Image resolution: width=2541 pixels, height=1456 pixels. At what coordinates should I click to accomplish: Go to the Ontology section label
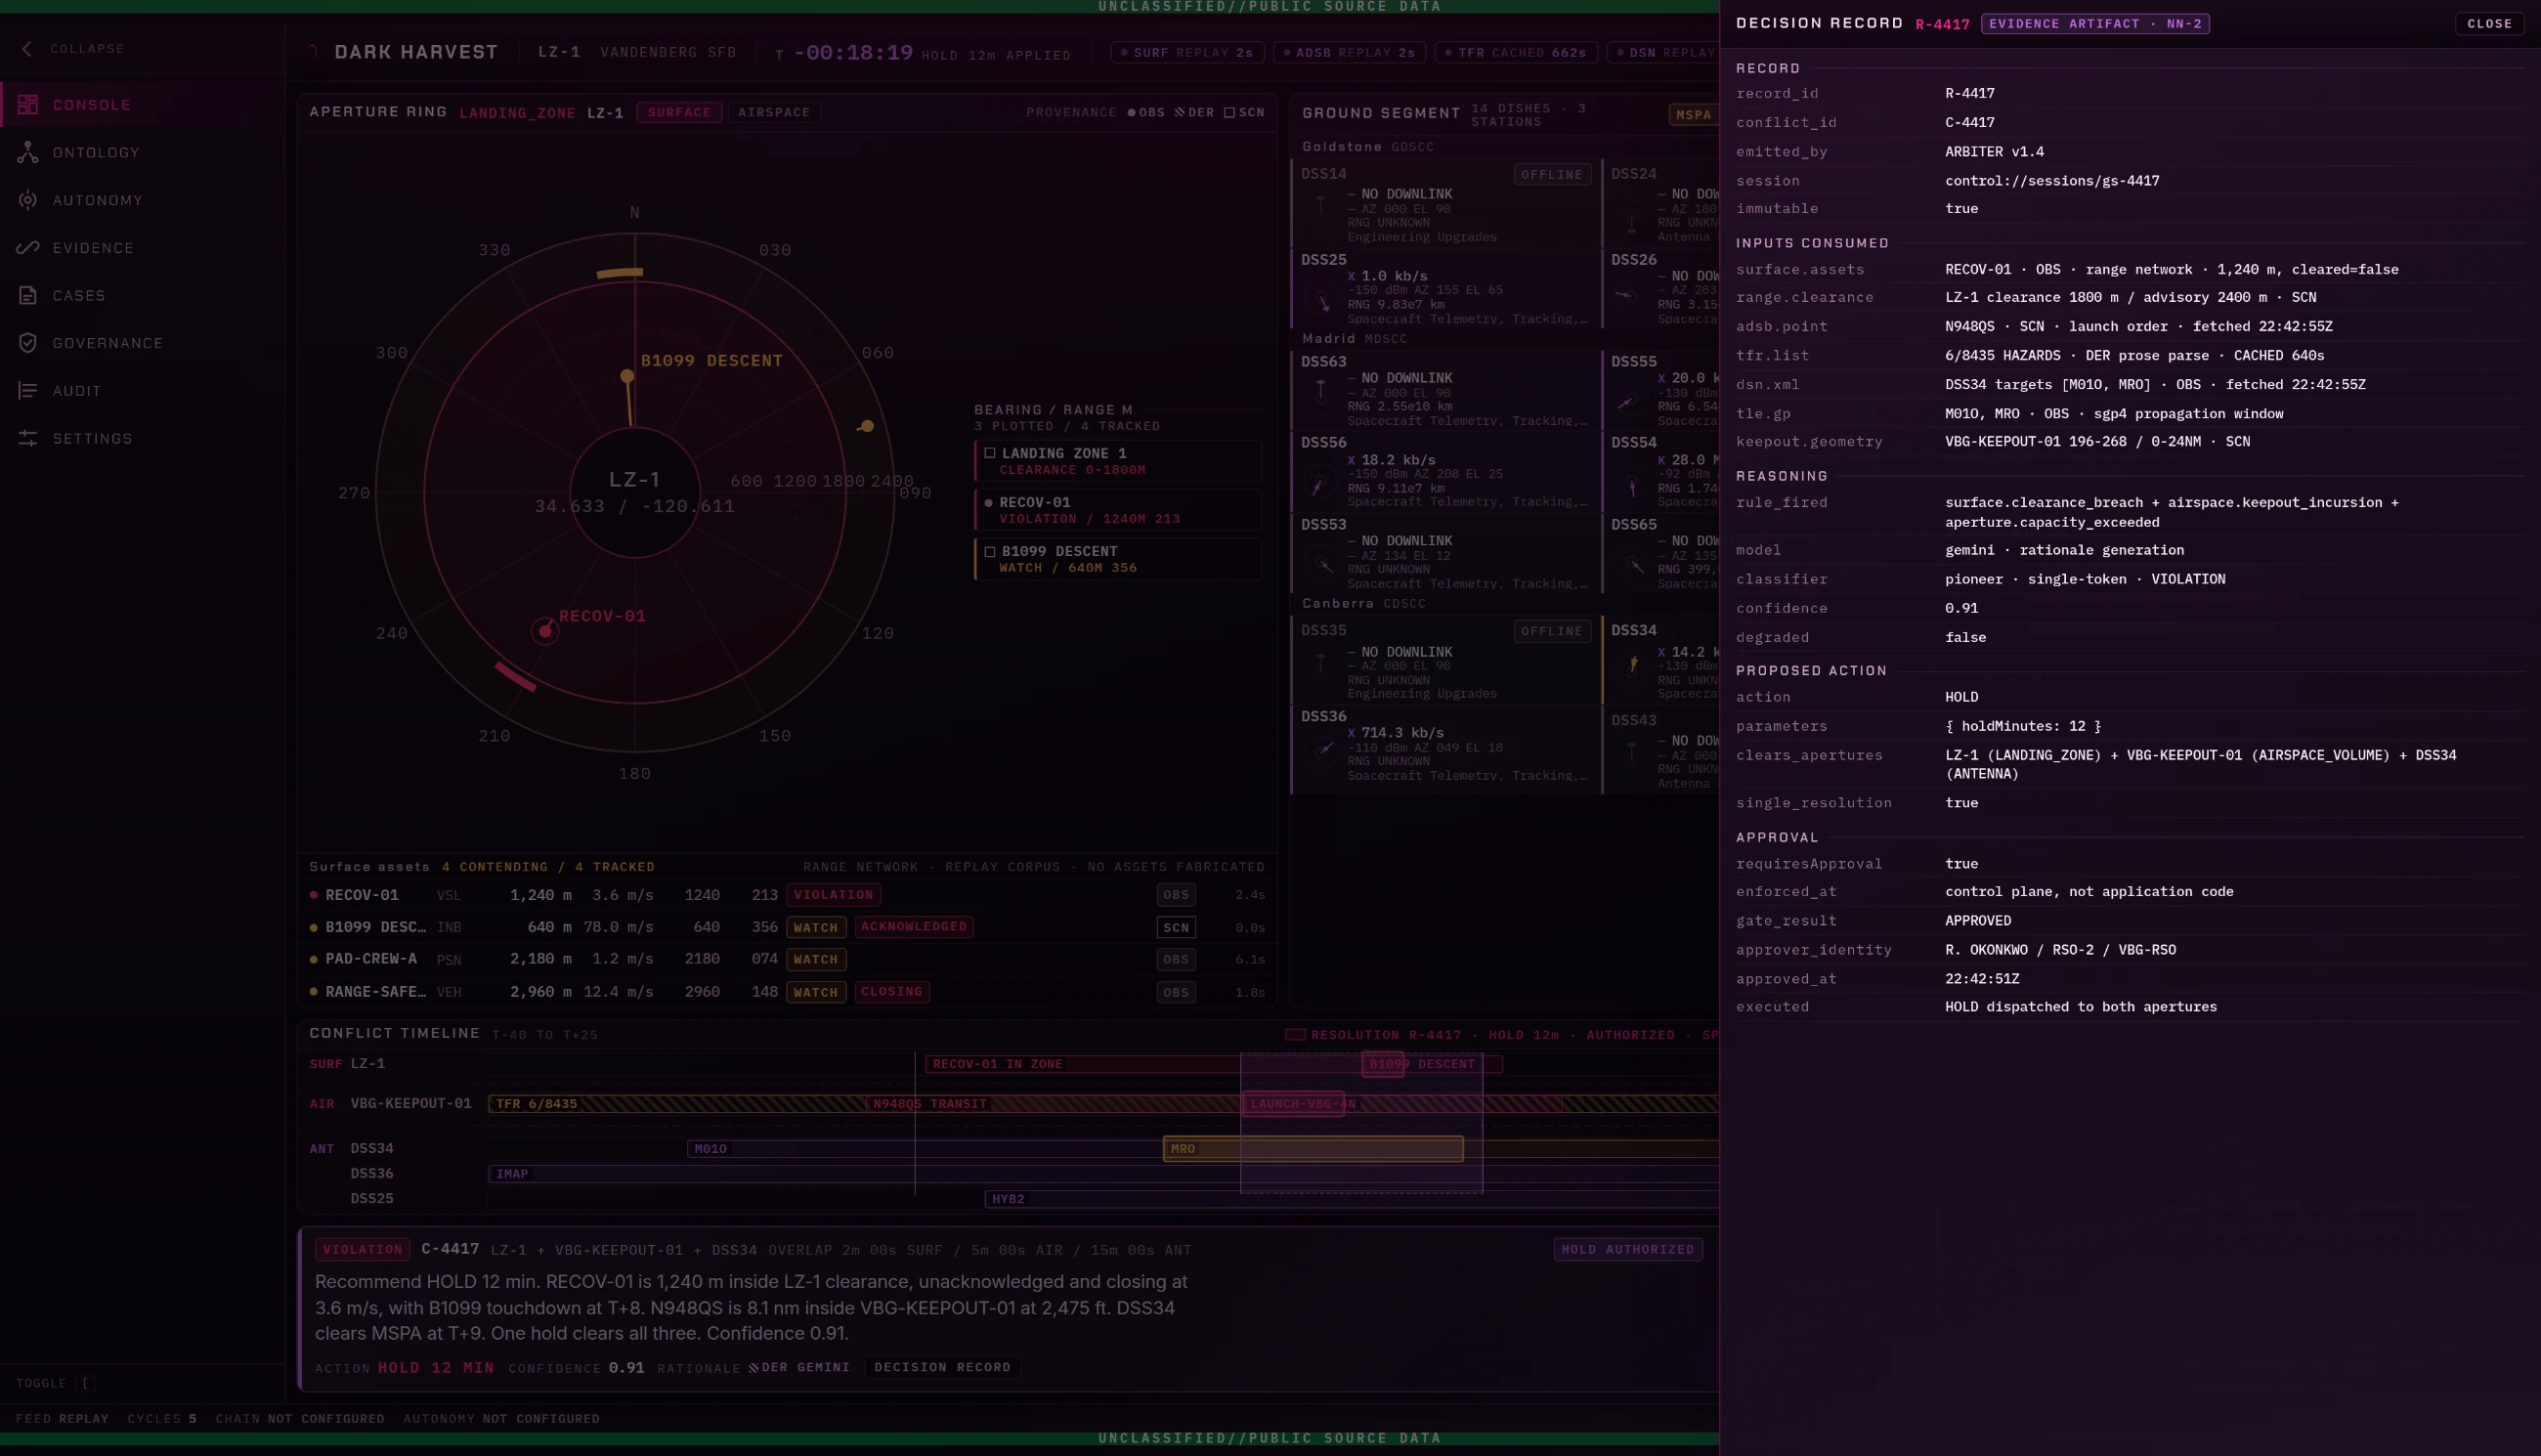click(96, 152)
